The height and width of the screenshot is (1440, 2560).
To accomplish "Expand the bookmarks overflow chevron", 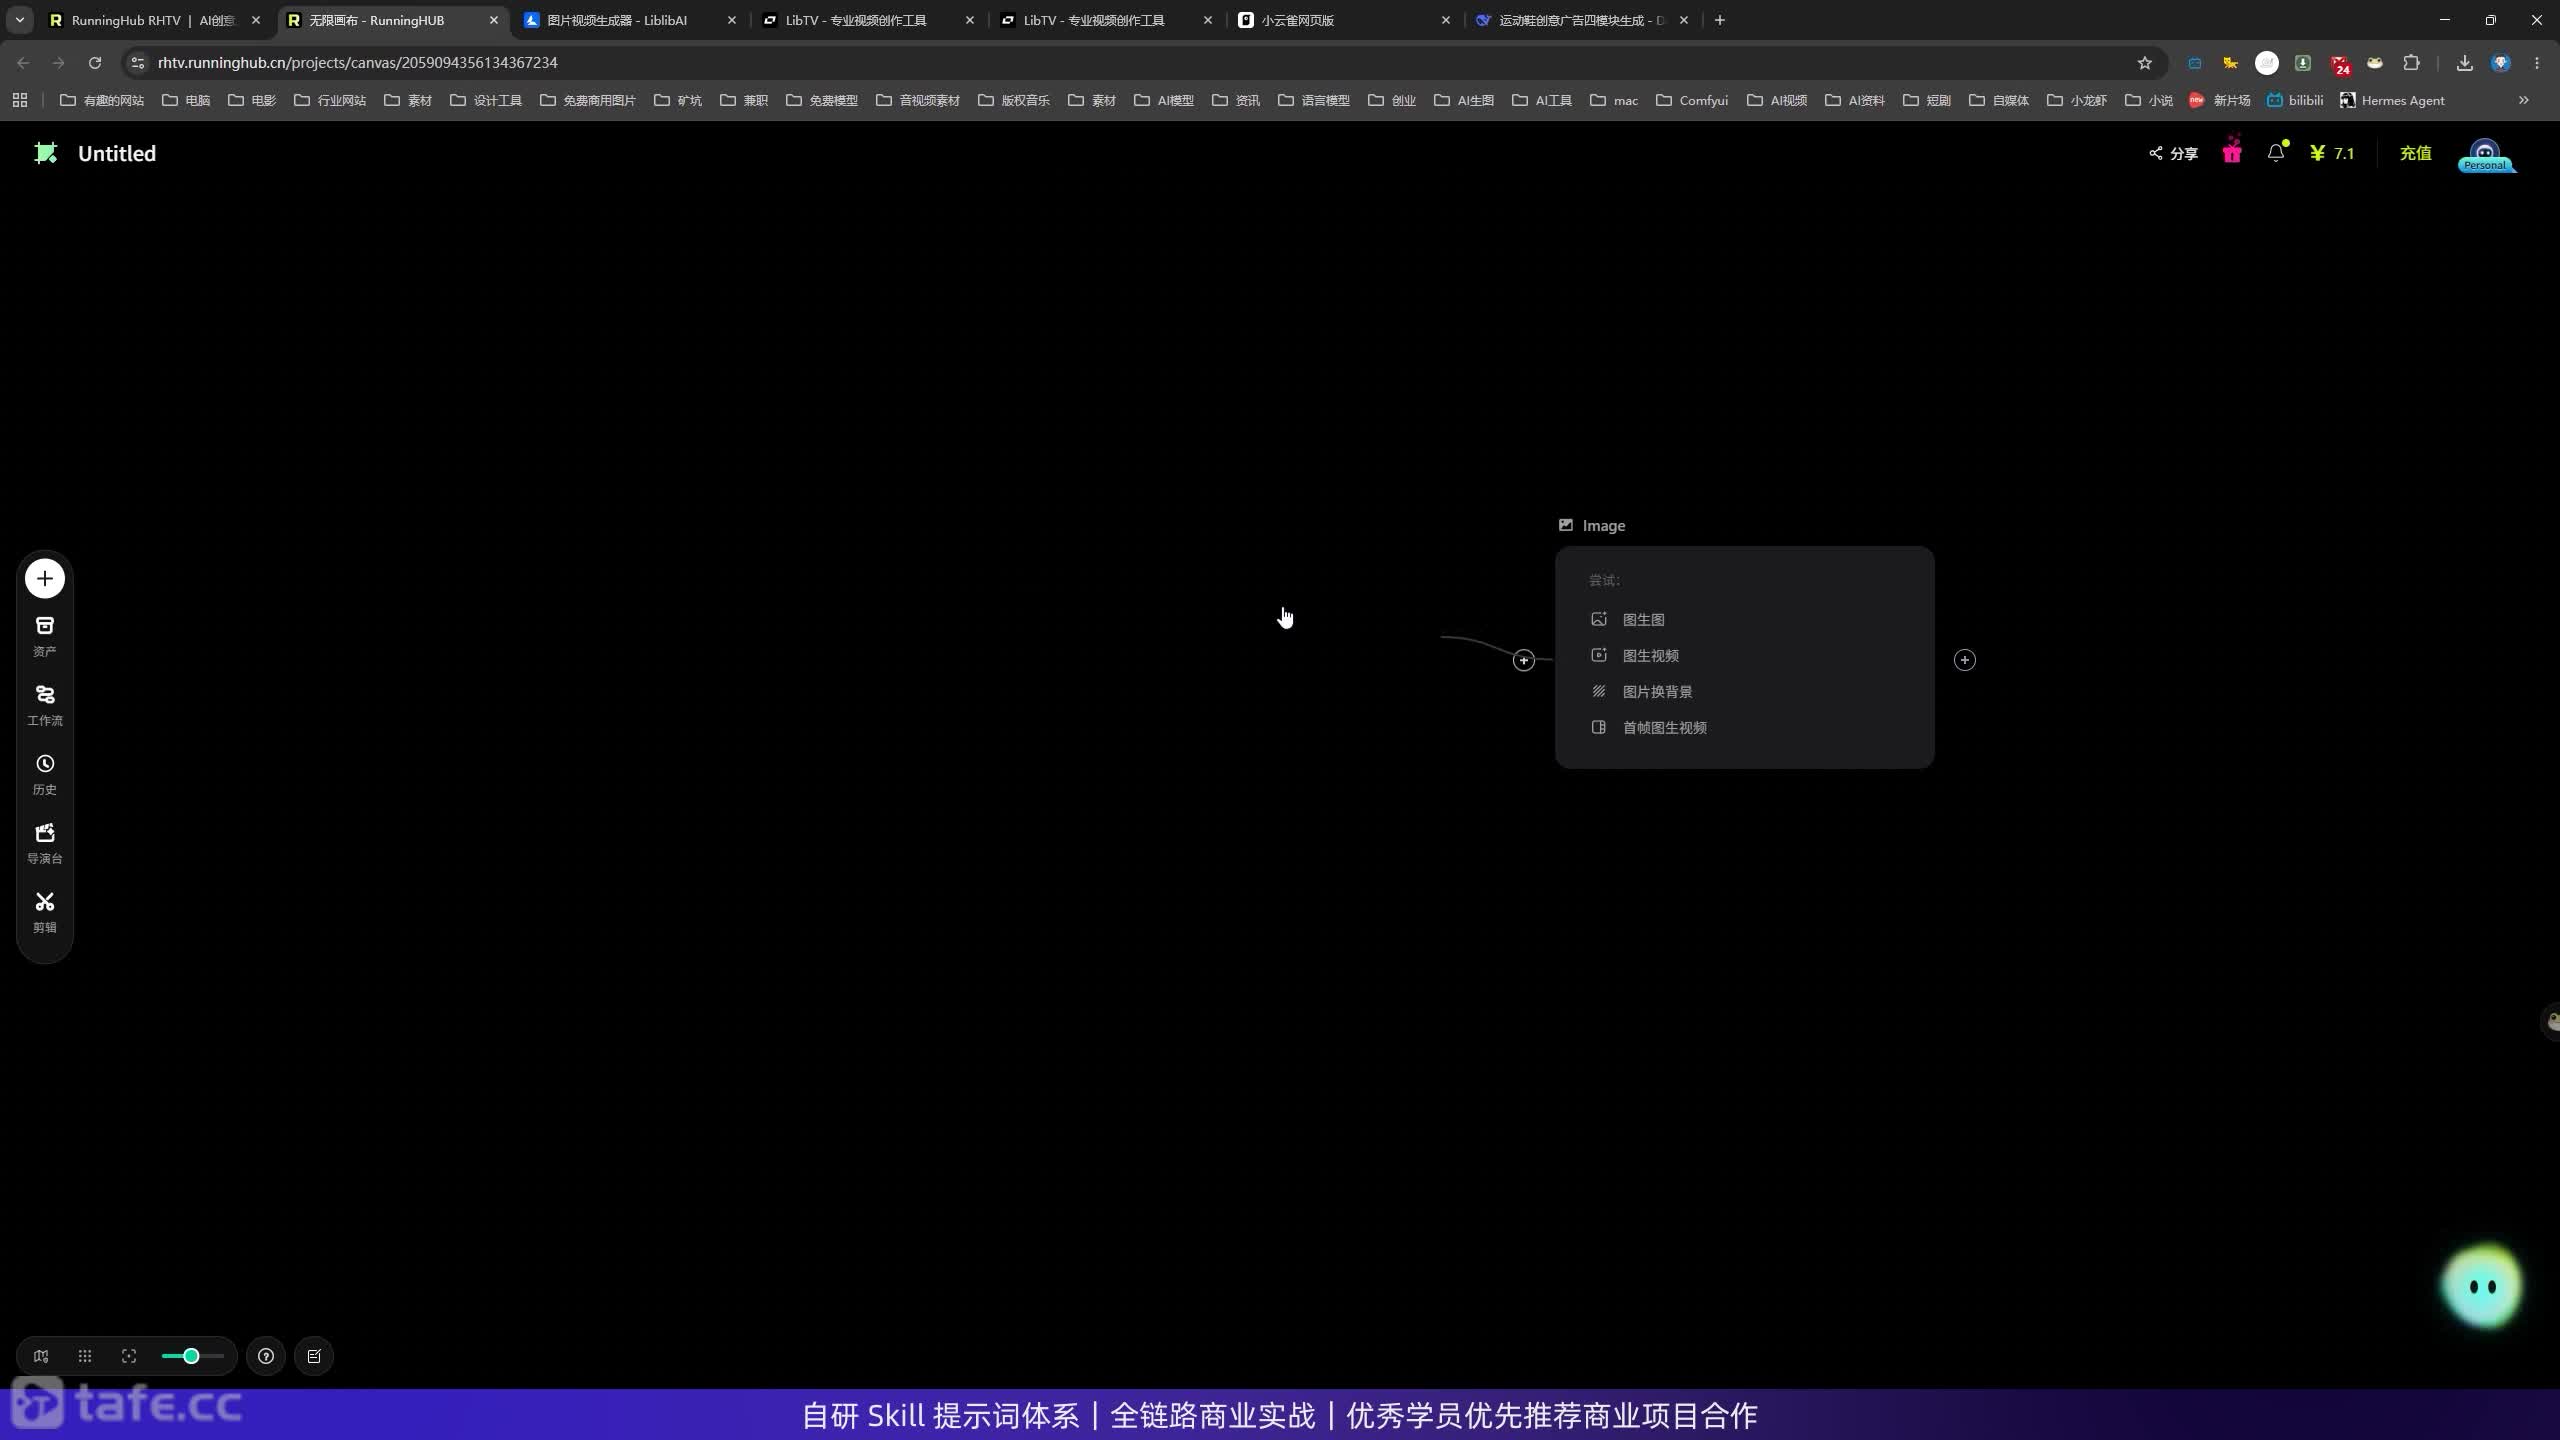I will pos(2524,100).
